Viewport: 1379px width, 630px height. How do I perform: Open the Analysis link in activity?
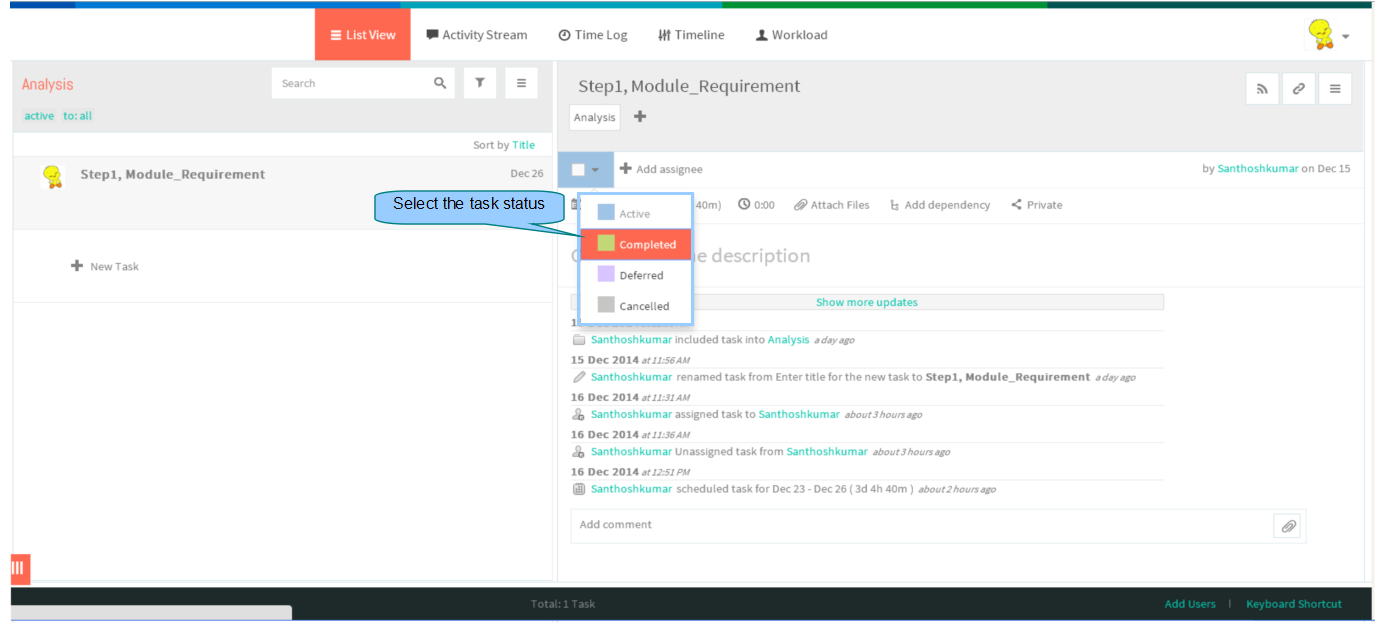(788, 340)
